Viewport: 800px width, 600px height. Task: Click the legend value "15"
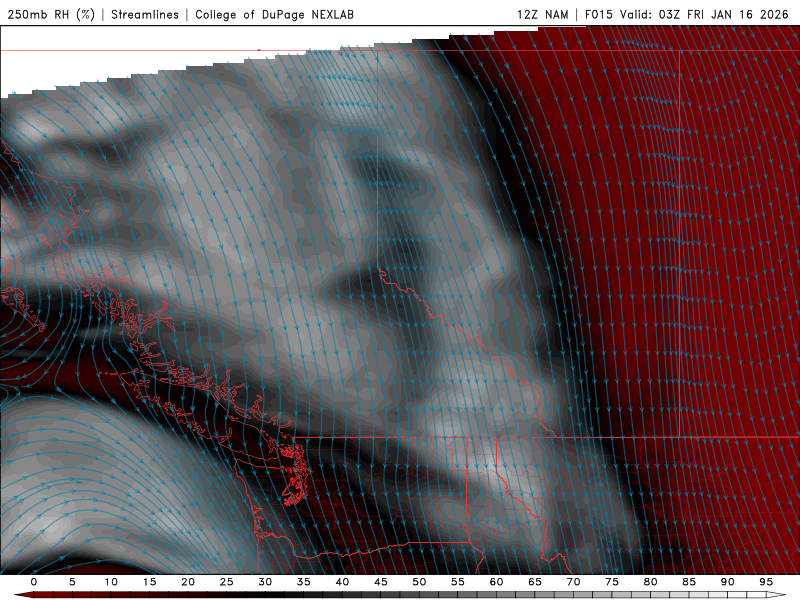coord(149,582)
